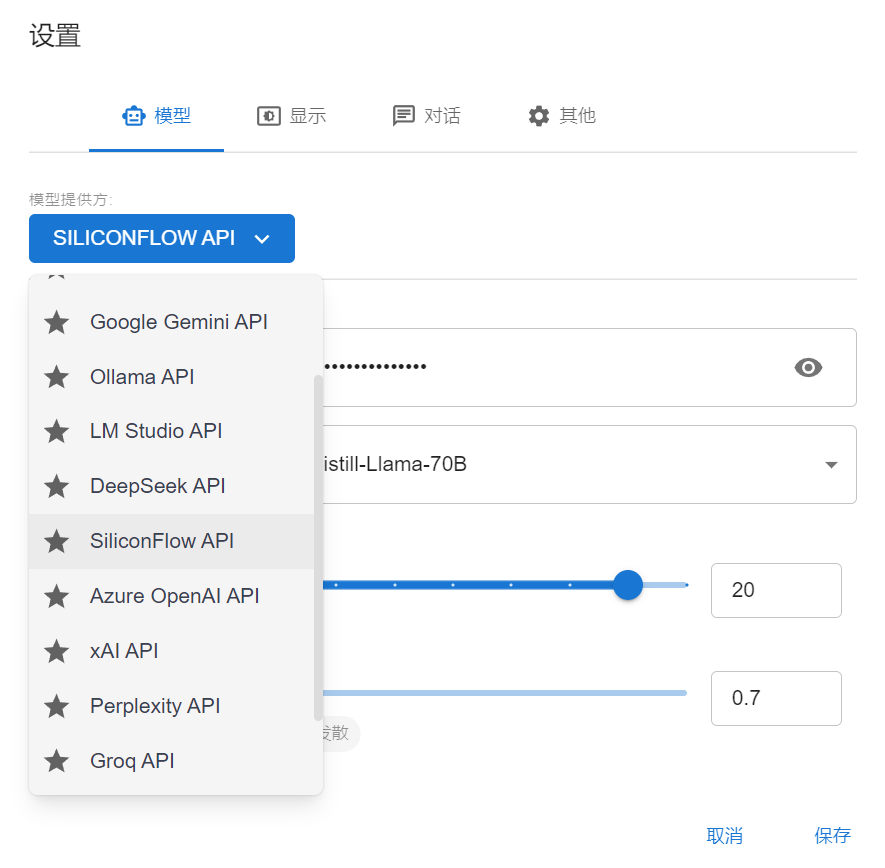This screenshot has height=868, width=885.
Task: Choose DeepSeek API as provider
Action: (x=172, y=486)
